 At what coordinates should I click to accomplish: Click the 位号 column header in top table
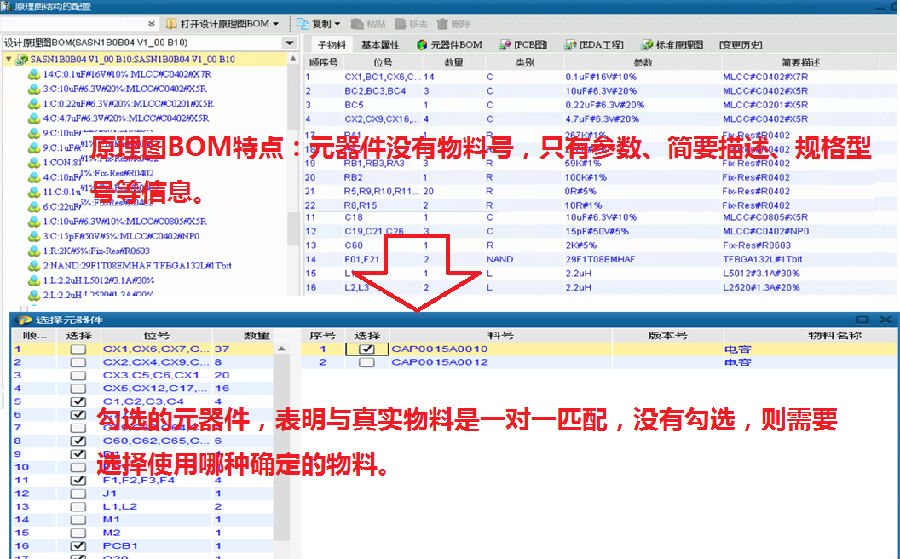click(383, 61)
